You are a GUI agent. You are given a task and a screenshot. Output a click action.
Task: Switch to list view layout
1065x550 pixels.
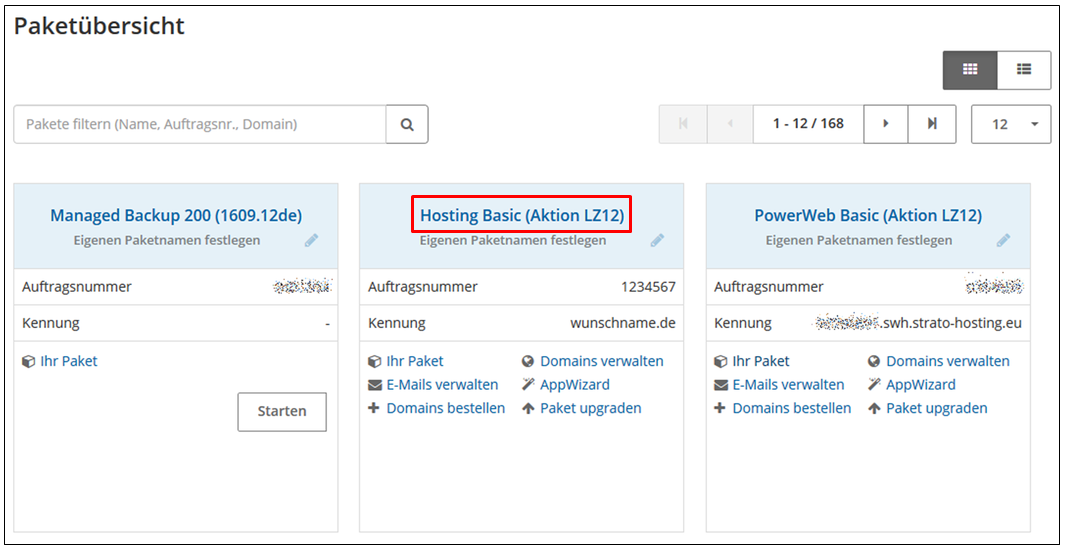(1024, 70)
